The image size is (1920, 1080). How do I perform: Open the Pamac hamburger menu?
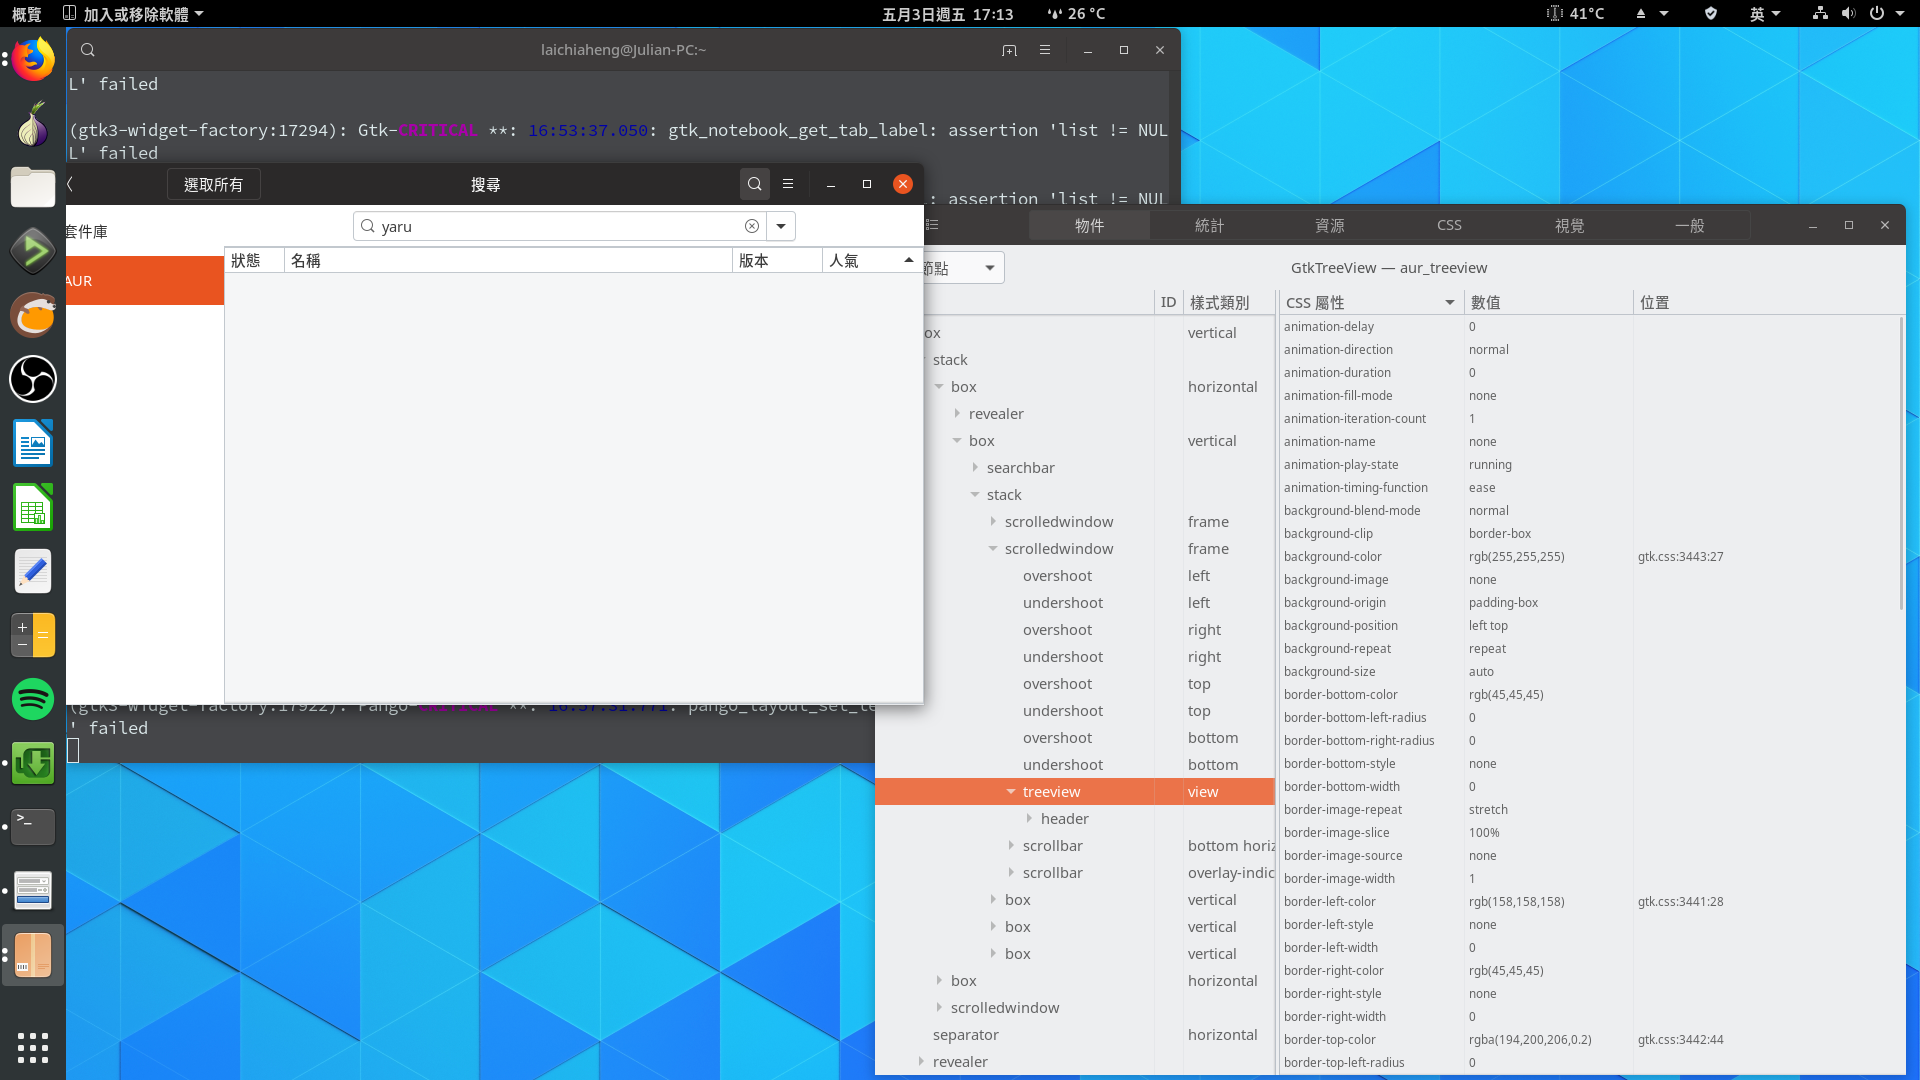coord(788,184)
